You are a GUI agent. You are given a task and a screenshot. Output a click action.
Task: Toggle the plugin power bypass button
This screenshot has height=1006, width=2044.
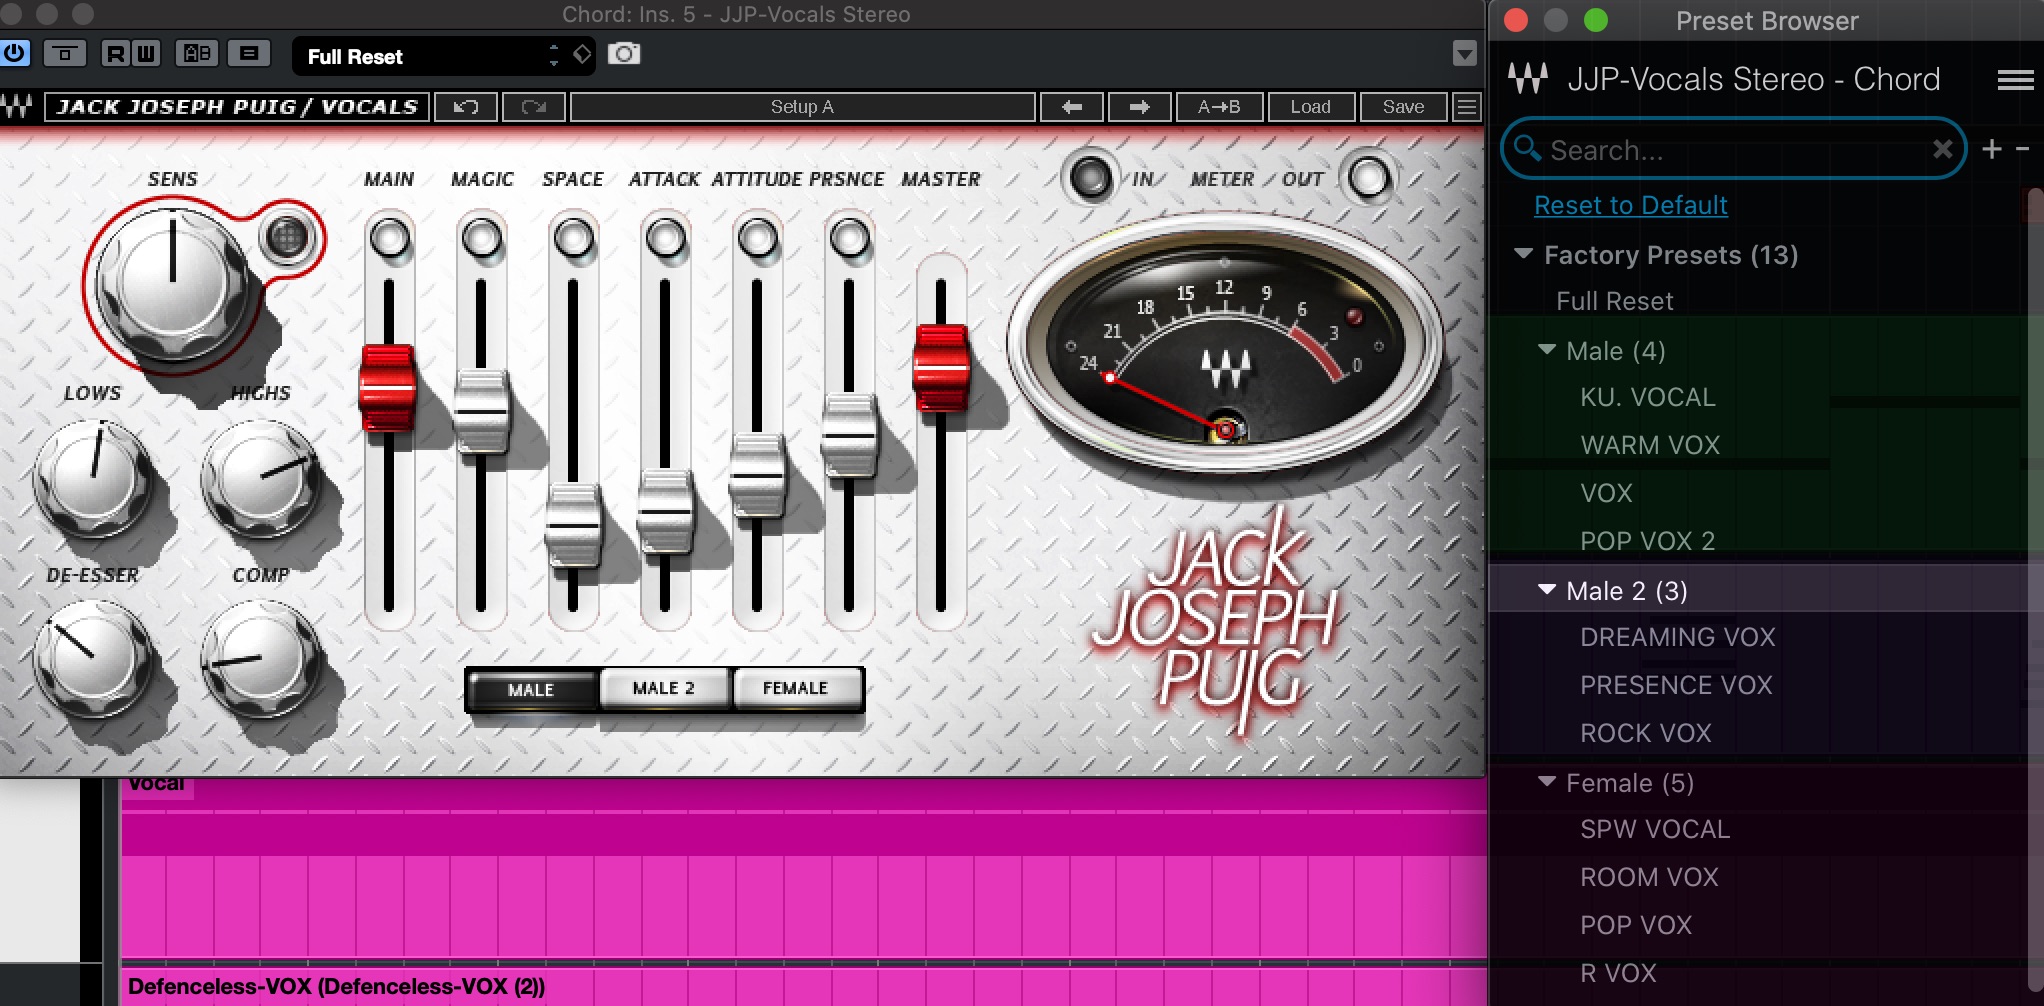click(14, 53)
